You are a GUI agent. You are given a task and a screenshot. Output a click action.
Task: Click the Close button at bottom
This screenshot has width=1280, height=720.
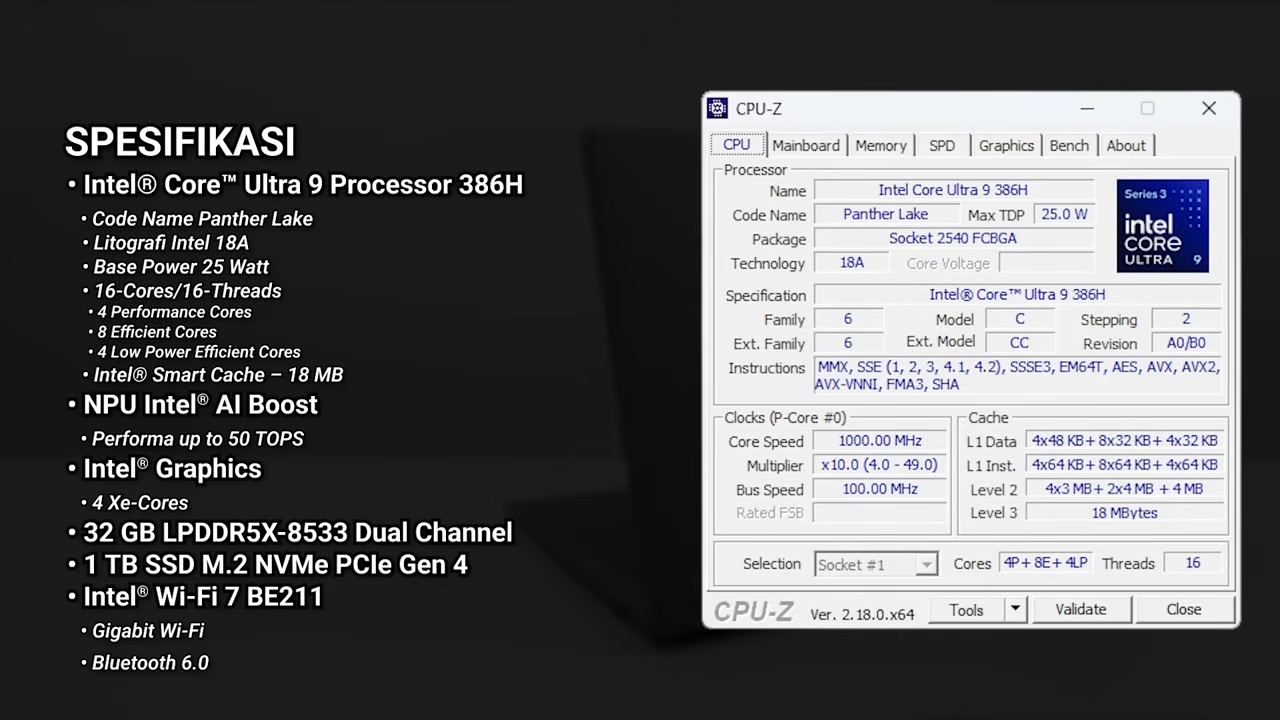pyautogui.click(x=1184, y=609)
